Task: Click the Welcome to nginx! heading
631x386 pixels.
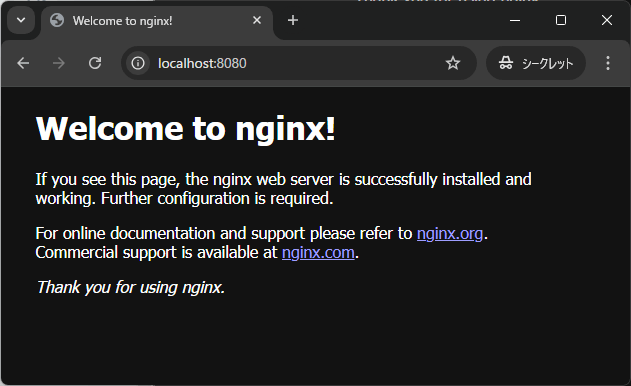Action: tap(186, 129)
